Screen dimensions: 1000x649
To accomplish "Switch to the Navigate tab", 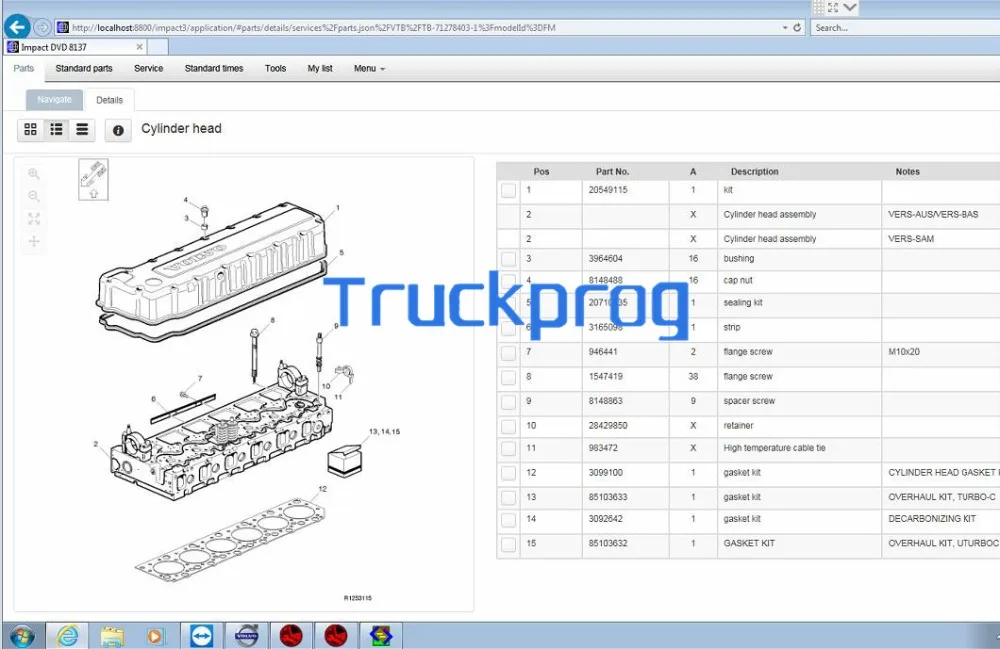I will 54,99.
